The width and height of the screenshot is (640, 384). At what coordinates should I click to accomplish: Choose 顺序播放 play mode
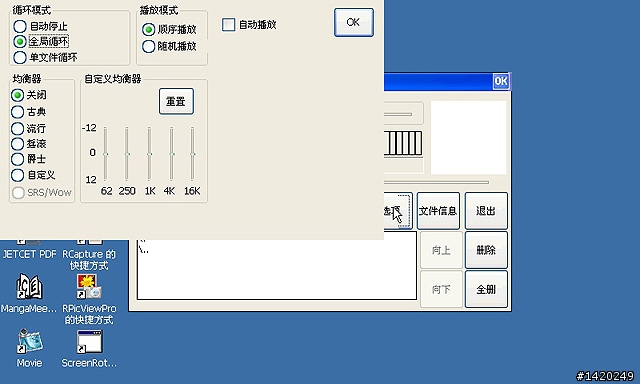tap(149, 29)
